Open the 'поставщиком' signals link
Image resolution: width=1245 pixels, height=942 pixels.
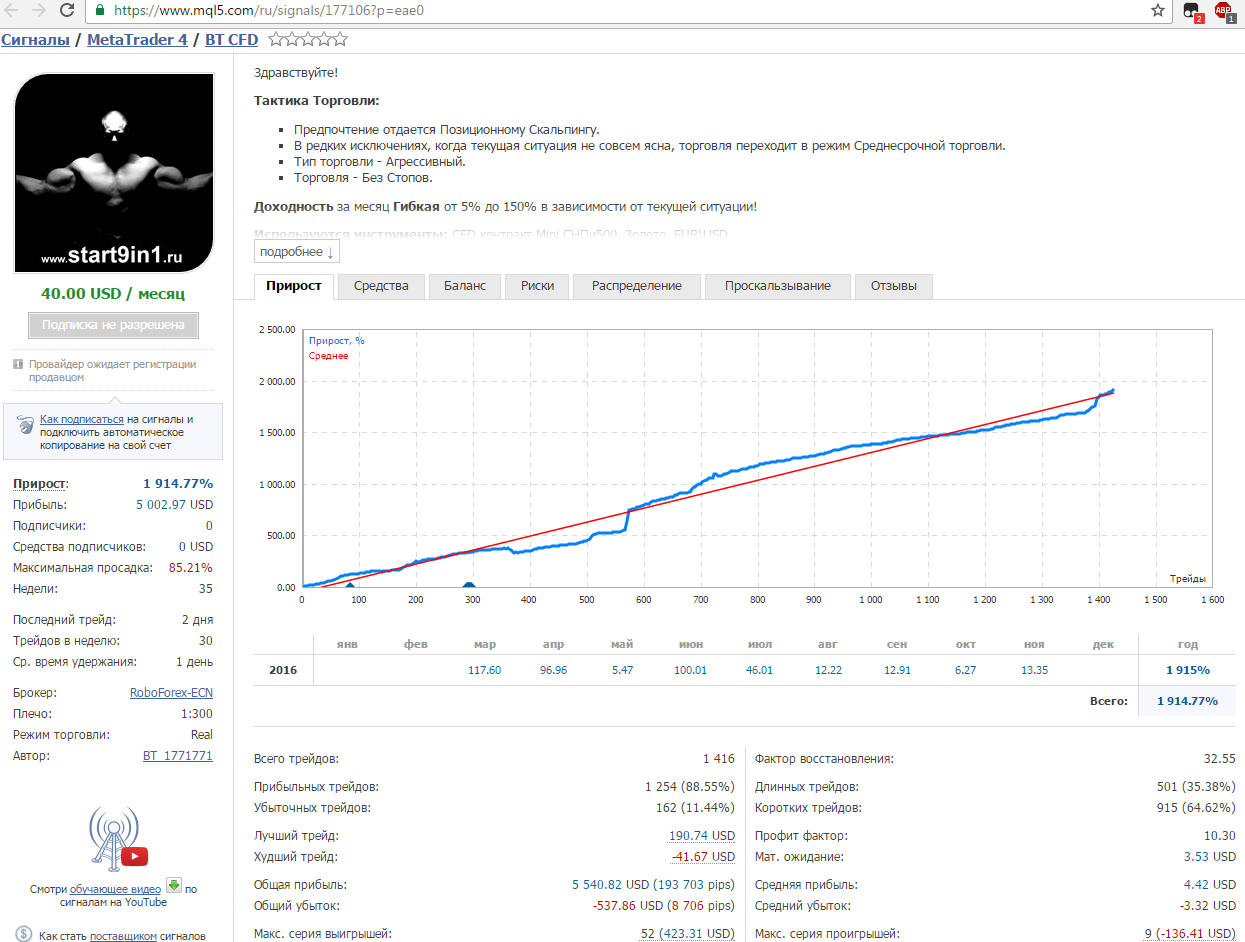[x=124, y=937]
